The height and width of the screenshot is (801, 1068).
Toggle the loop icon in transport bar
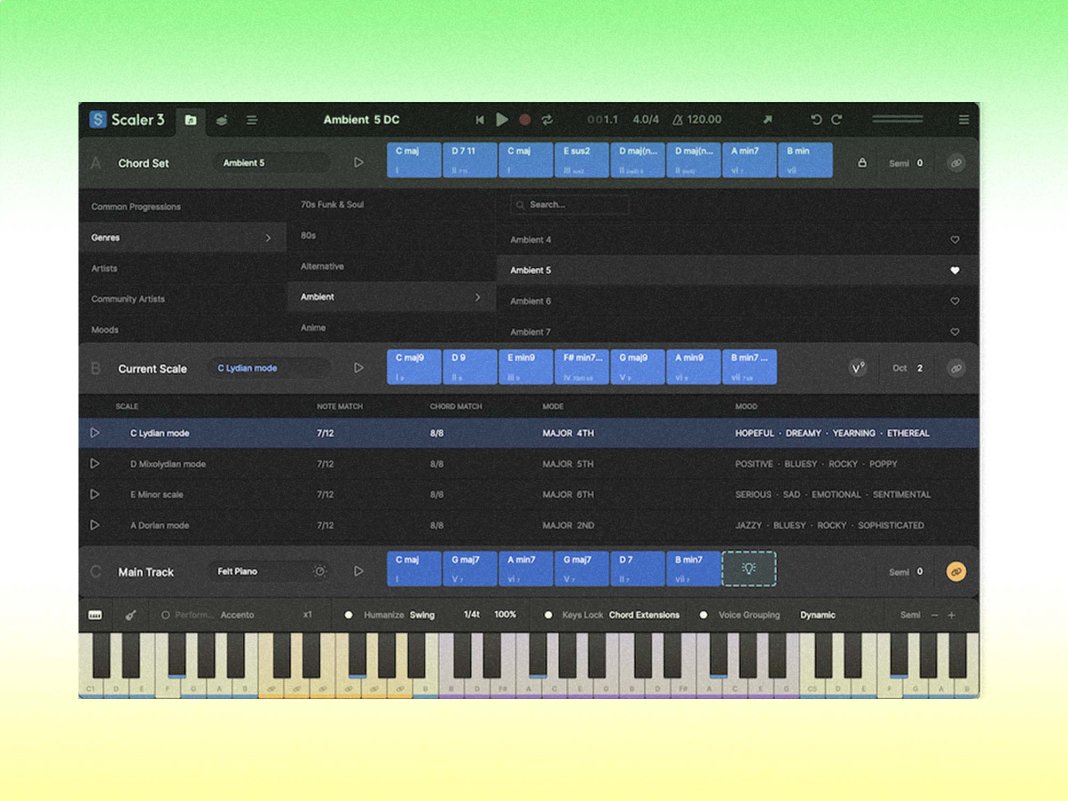(x=547, y=120)
